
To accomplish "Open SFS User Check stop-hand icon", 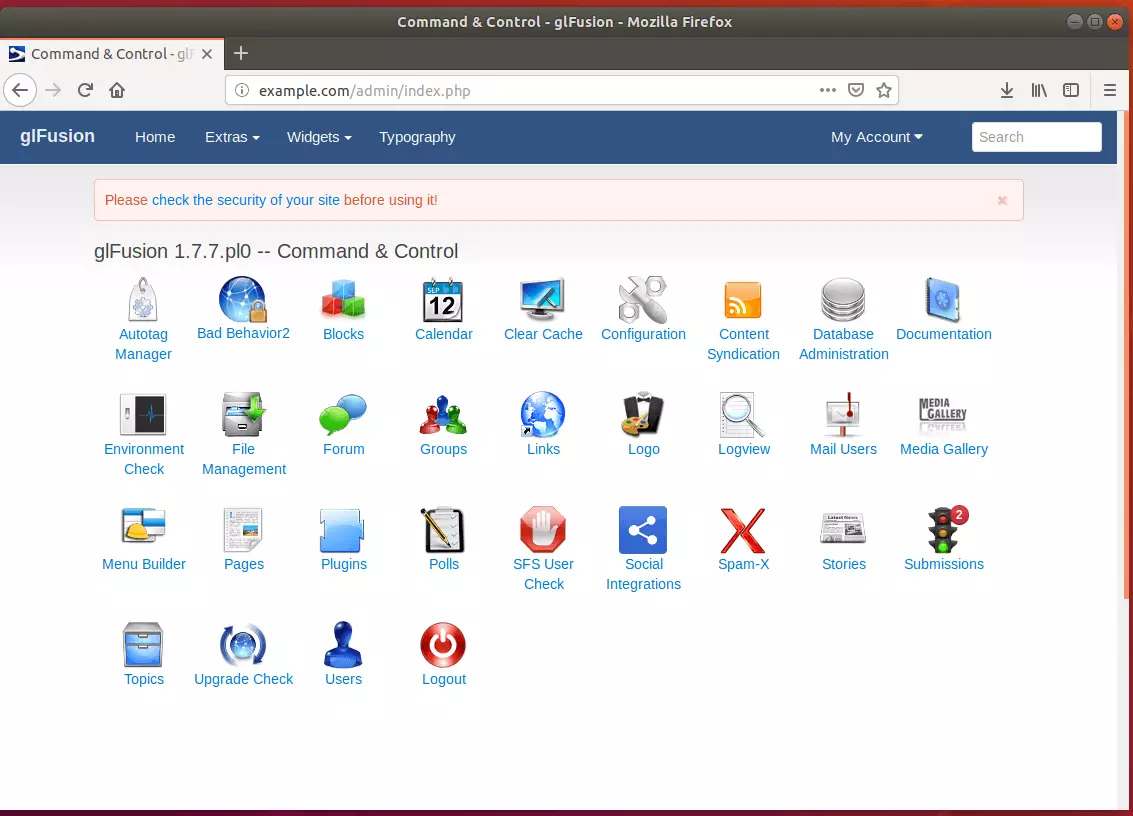I will pos(543,529).
